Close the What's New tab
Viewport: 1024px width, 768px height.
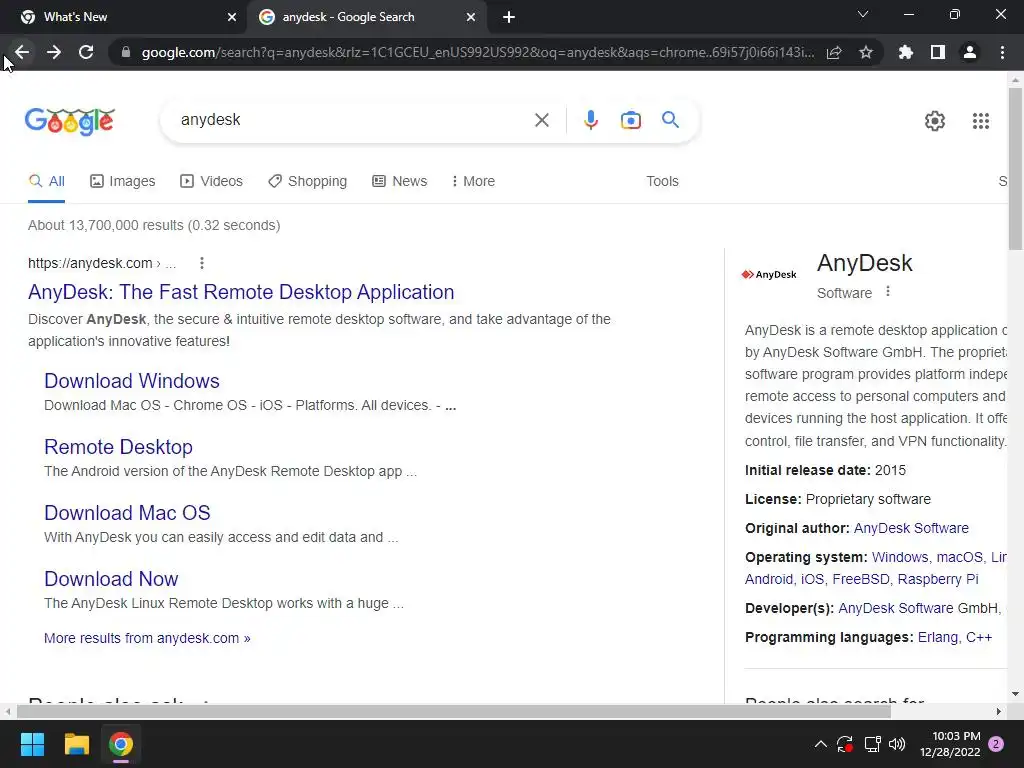[232, 17]
